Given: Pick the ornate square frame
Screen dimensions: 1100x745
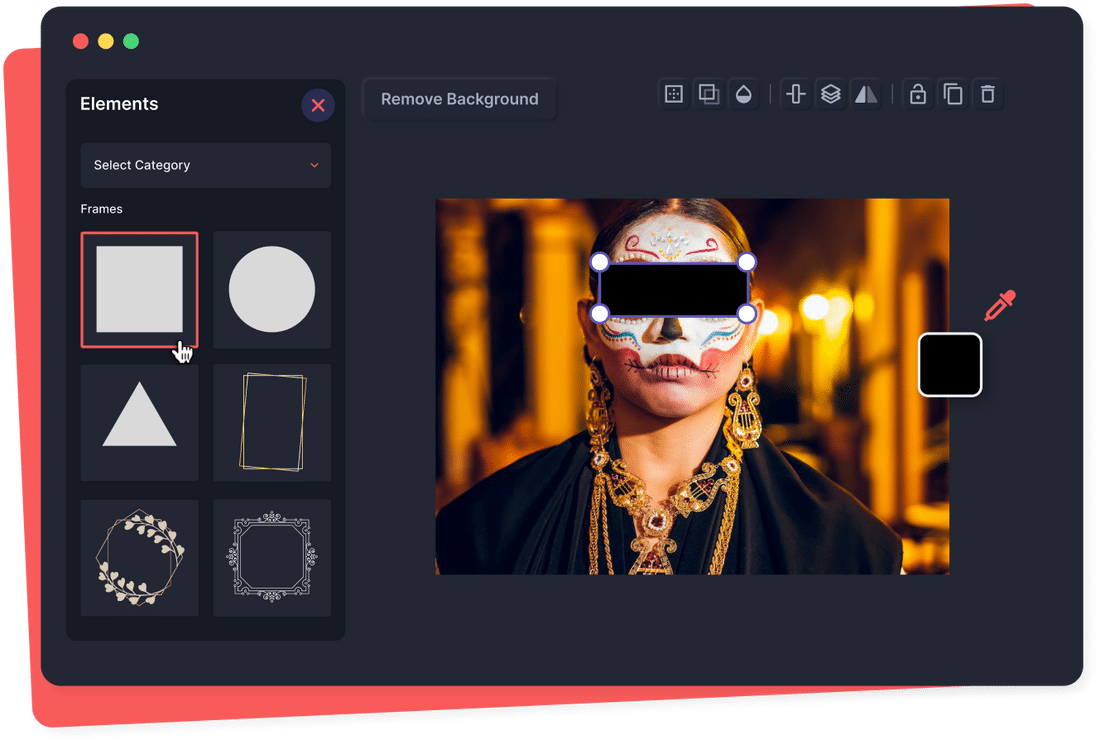Looking at the screenshot, I should 271,557.
